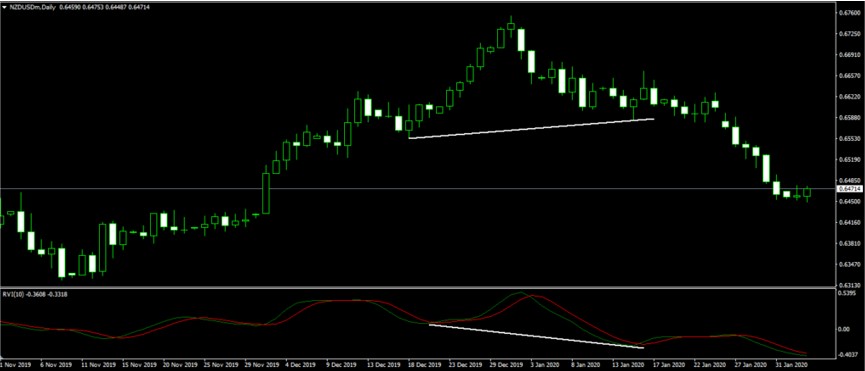Select the RVI(10) indicator label

[13, 294]
